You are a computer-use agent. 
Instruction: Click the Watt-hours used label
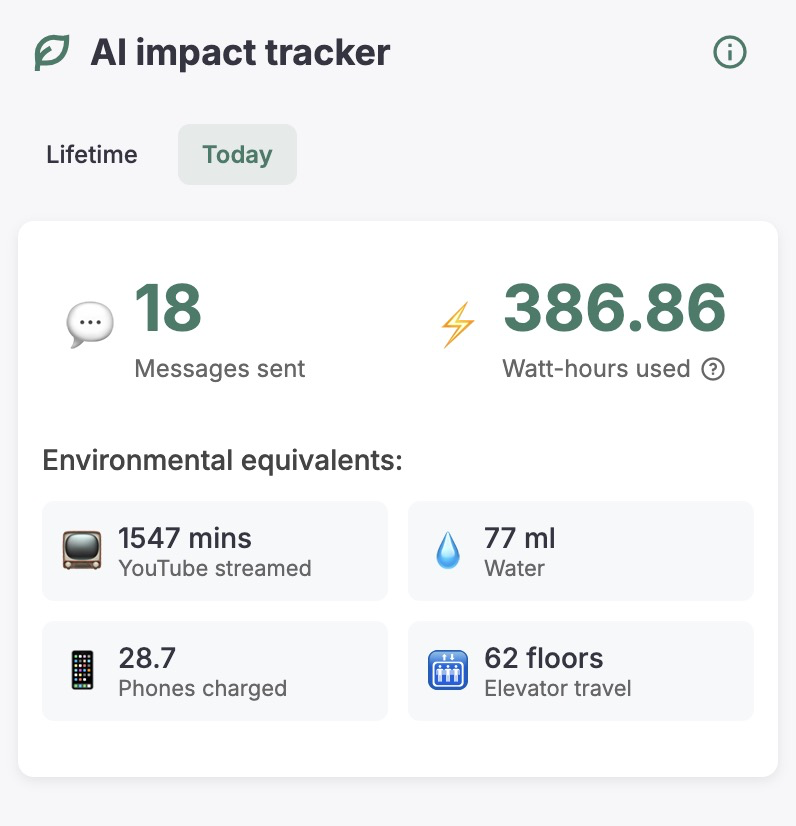click(x=596, y=368)
